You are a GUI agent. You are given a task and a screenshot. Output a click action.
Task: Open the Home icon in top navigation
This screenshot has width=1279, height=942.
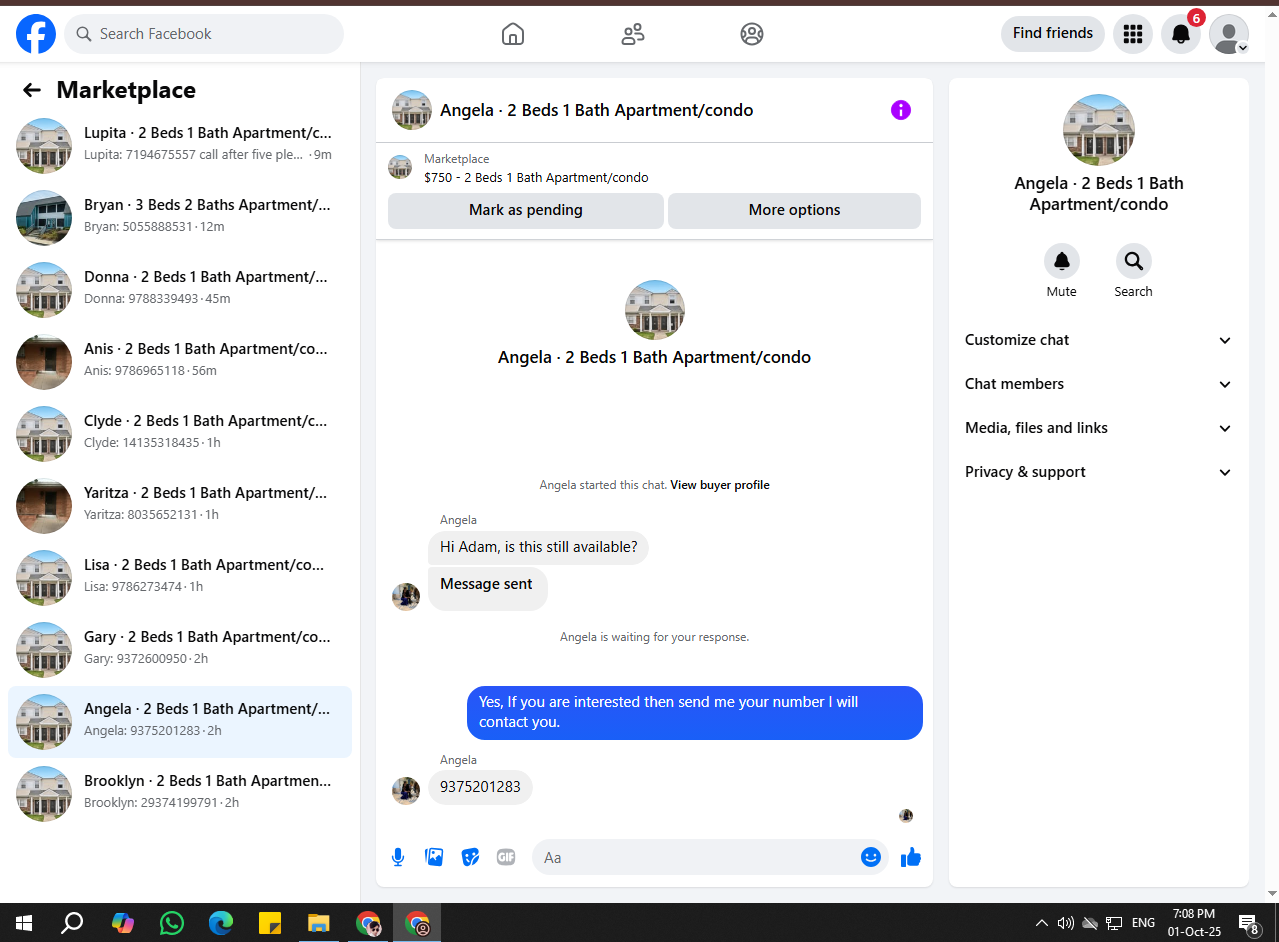tap(512, 34)
